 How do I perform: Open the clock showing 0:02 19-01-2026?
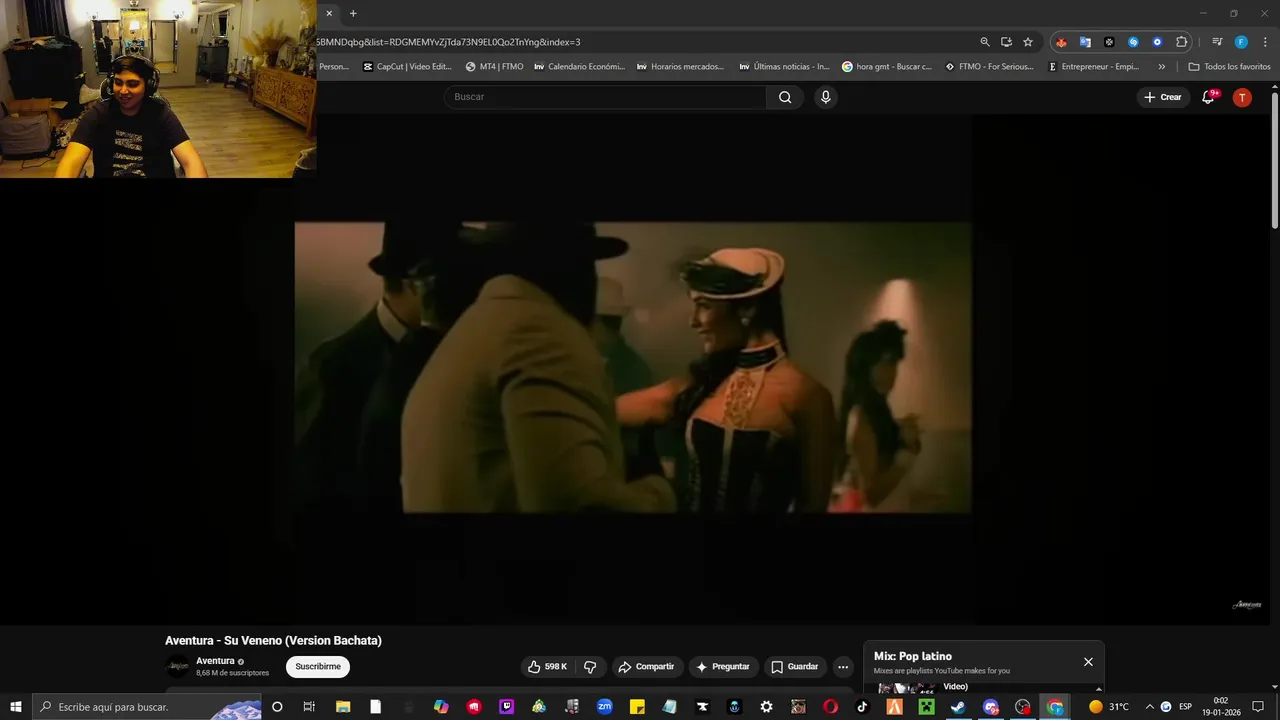coord(1221,706)
